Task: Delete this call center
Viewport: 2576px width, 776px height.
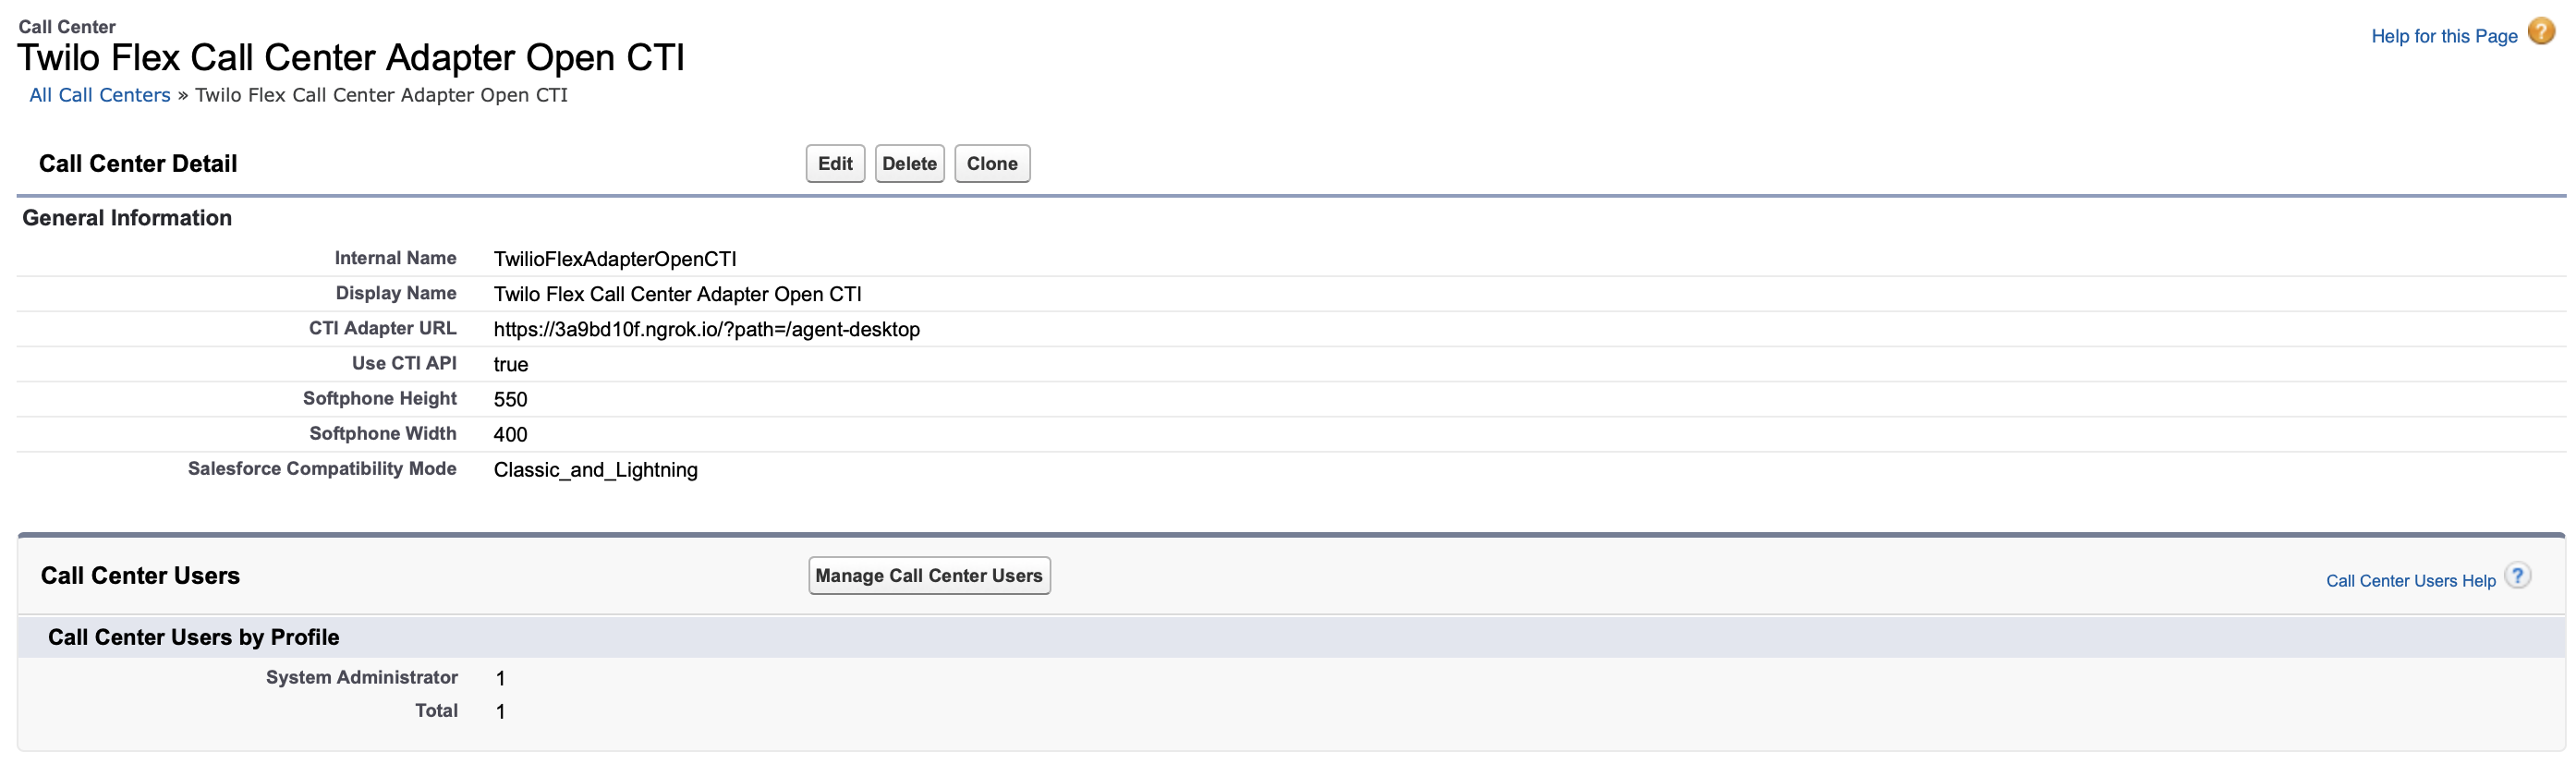Action: [909, 164]
